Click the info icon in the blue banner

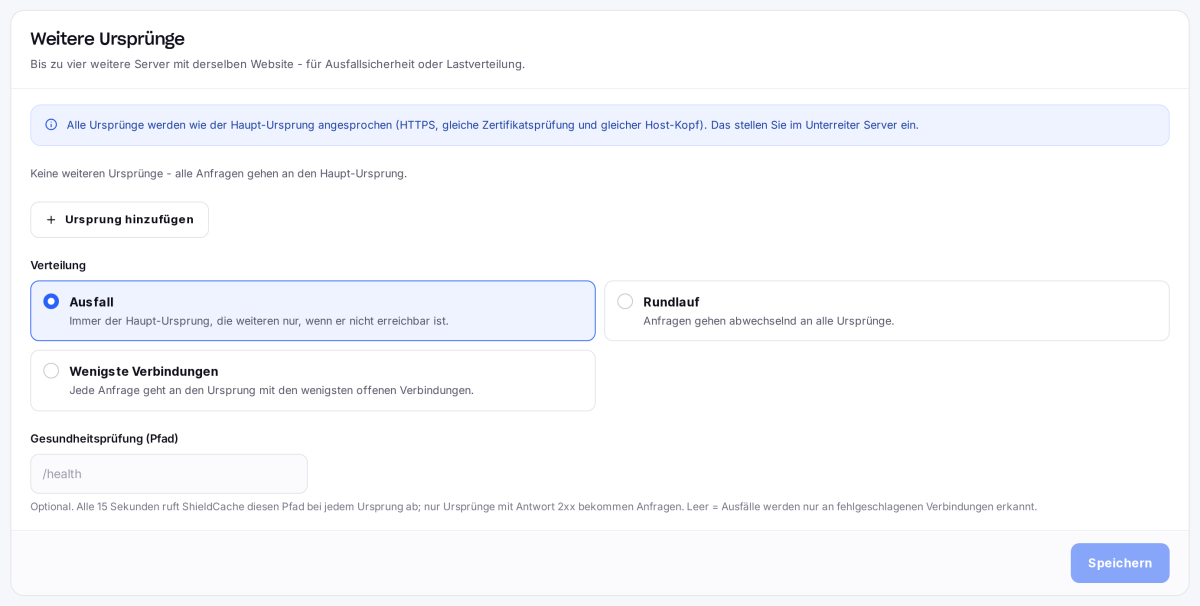51,125
